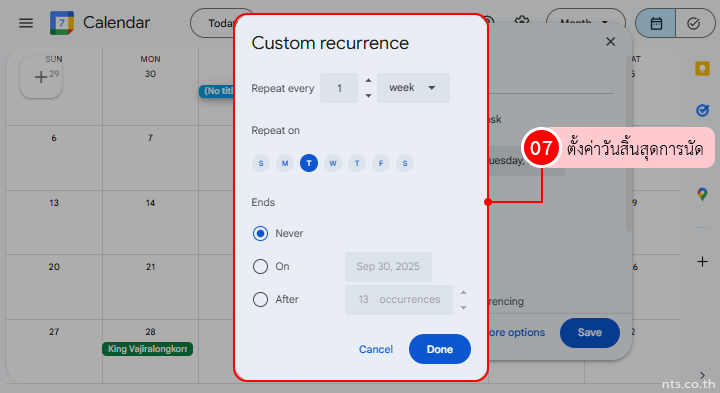Hide the side panel chevron
The height and width of the screenshot is (393, 720).
pyautogui.click(x=702, y=375)
